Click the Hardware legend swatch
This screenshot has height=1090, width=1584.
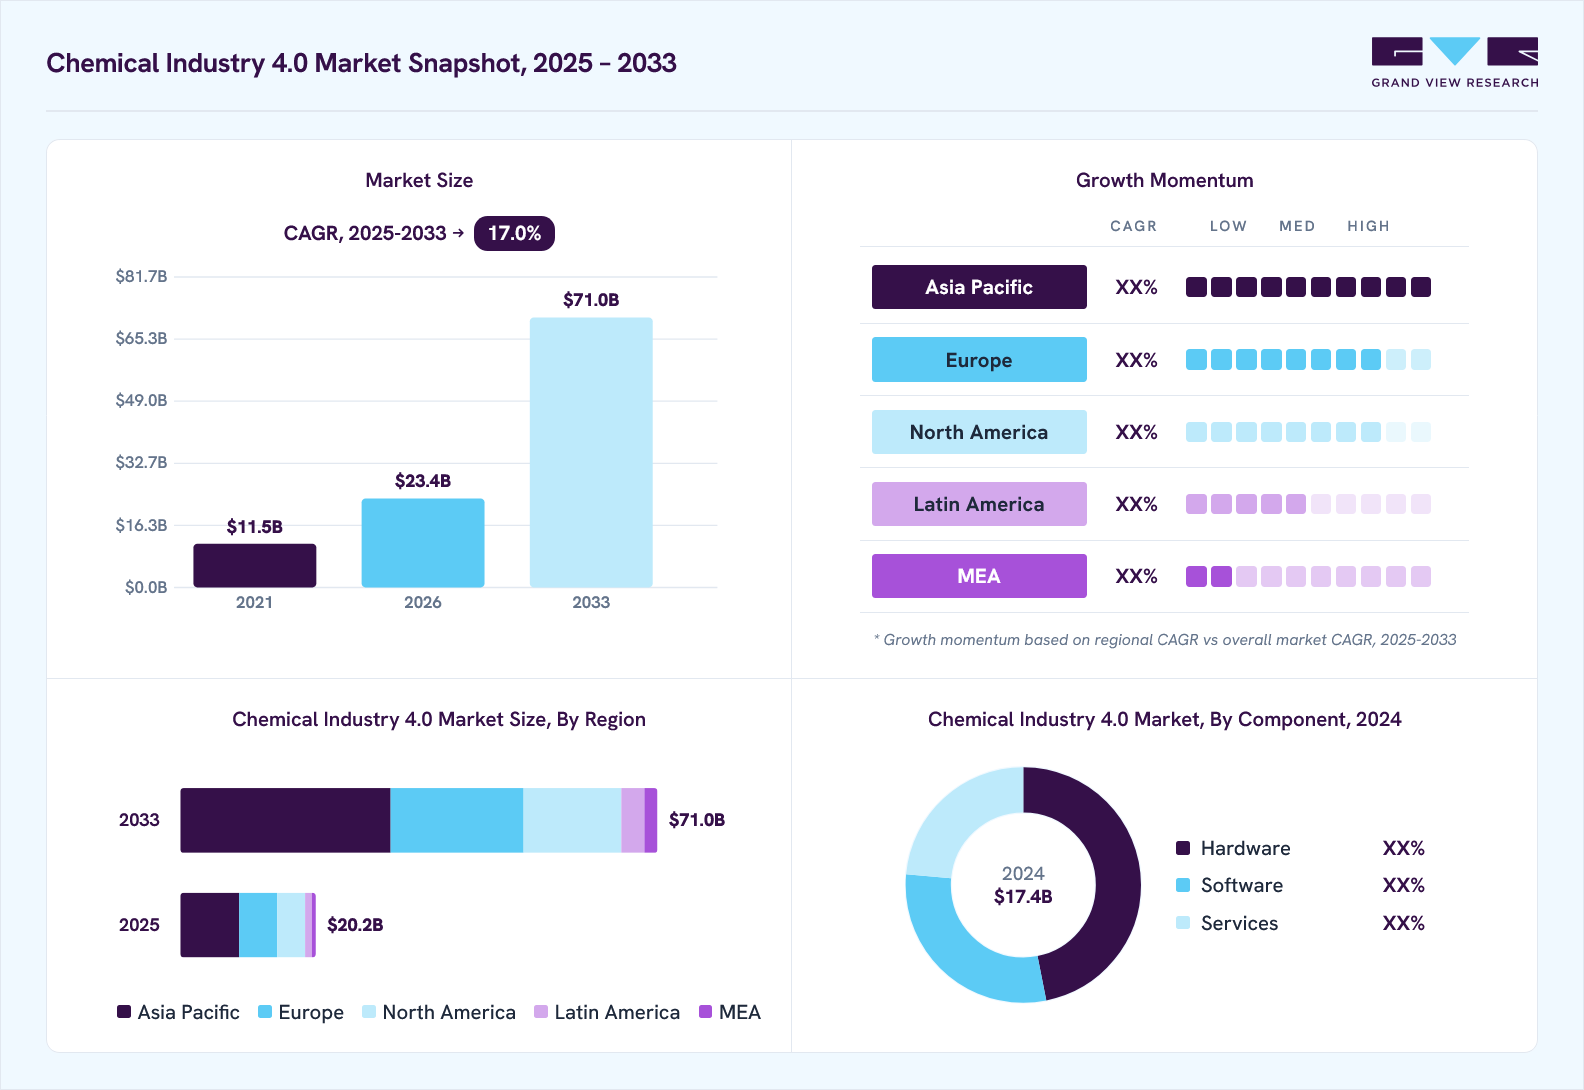pos(1183,848)
